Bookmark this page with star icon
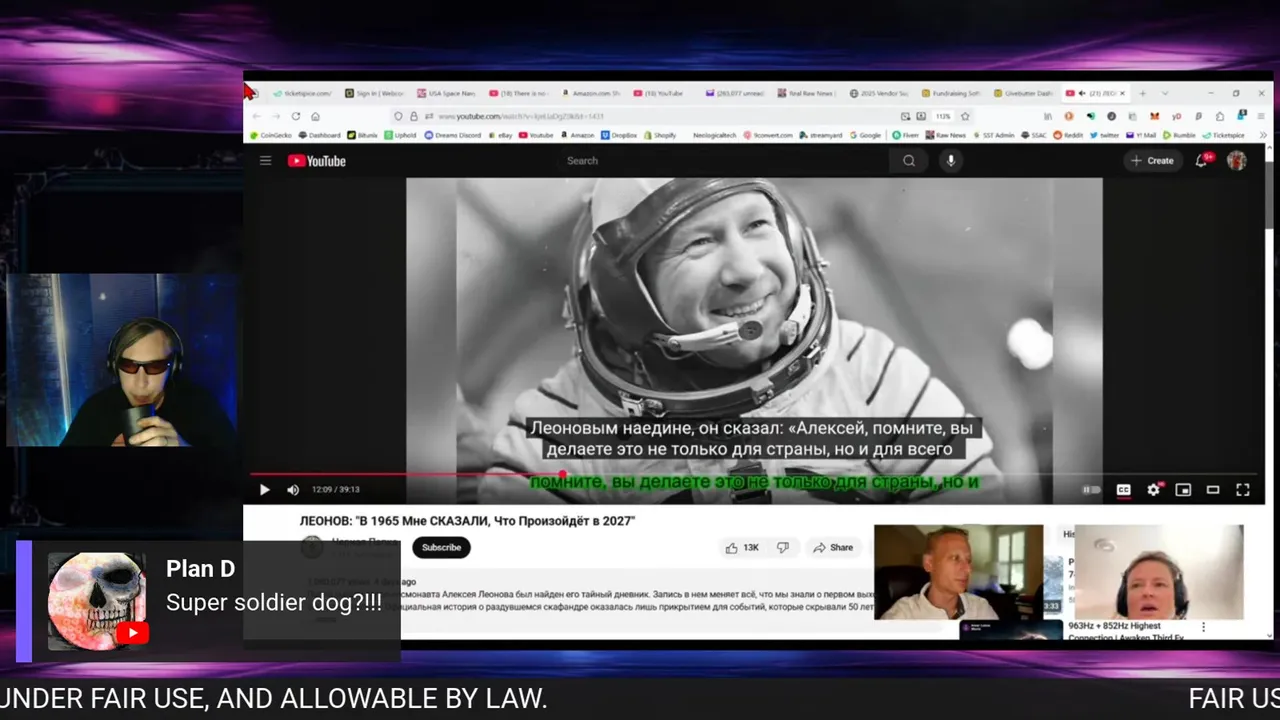The image size is (1280, 720). pos(965,116)
